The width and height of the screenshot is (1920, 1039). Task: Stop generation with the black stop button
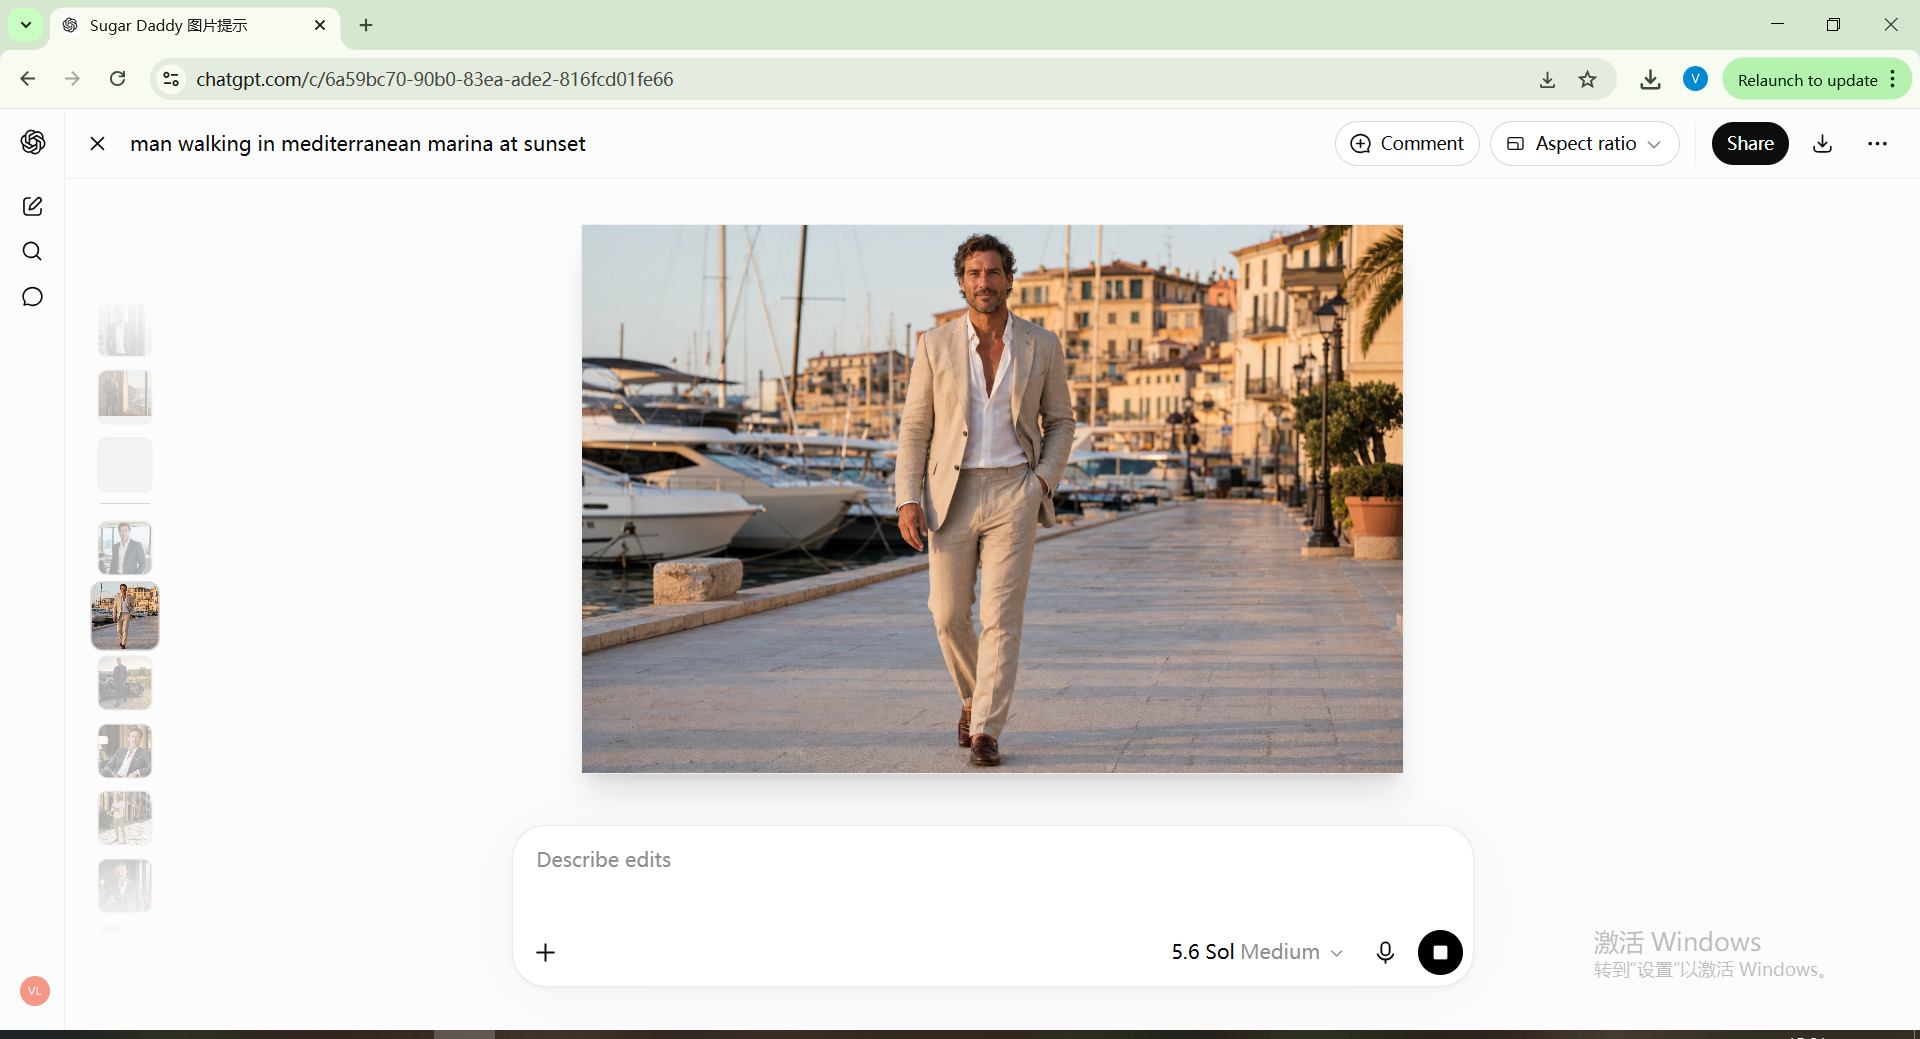point(1440,952)
